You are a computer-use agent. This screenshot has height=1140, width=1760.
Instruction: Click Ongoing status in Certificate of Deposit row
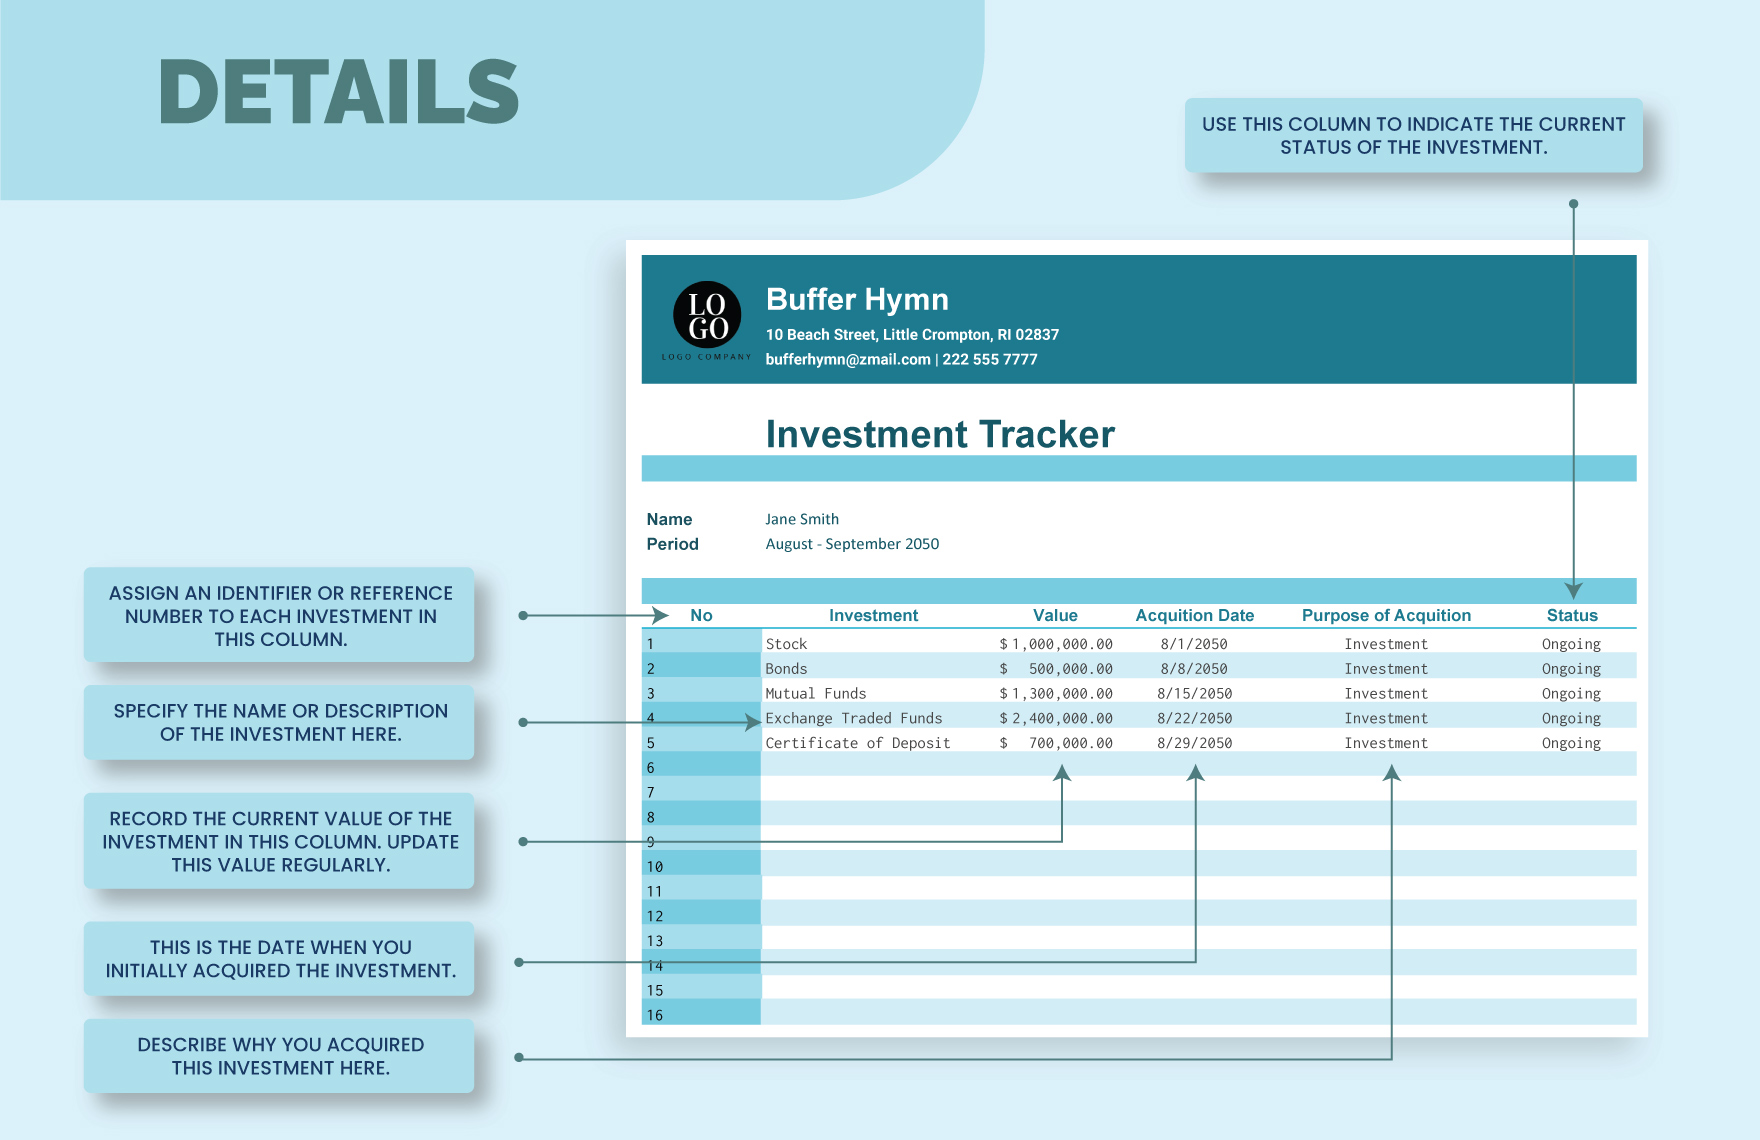1571,743
